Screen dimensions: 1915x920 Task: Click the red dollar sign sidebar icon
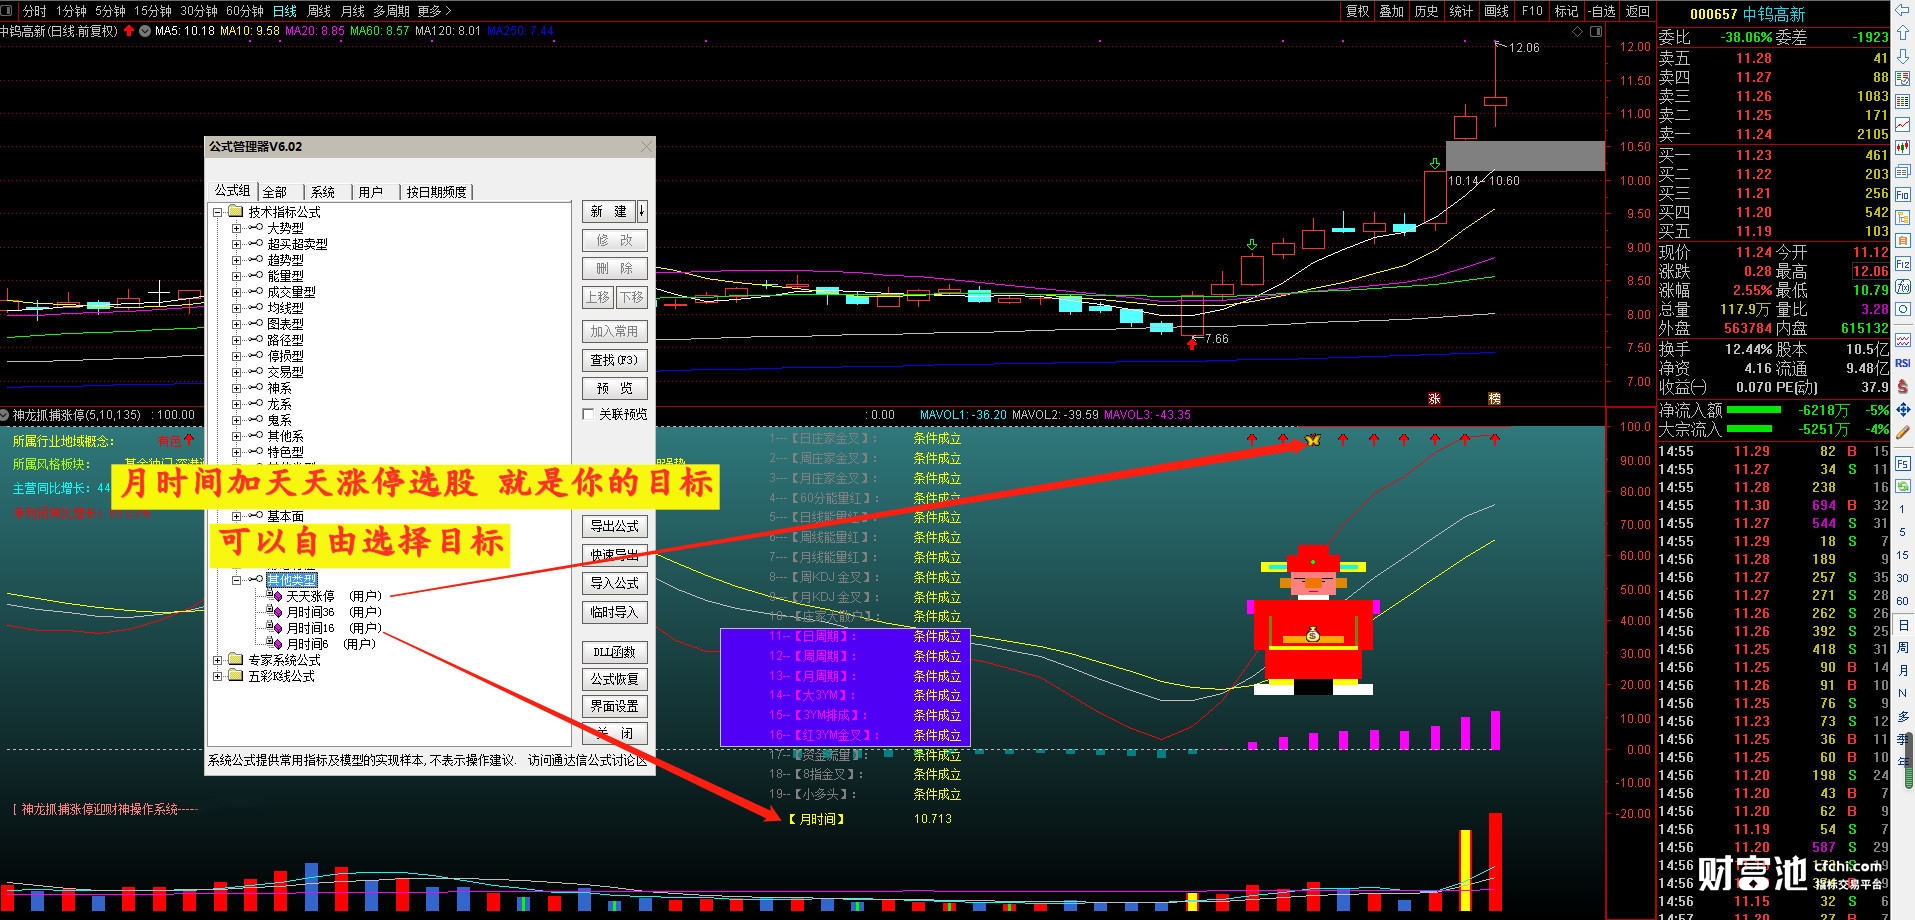pos(1902,386)
